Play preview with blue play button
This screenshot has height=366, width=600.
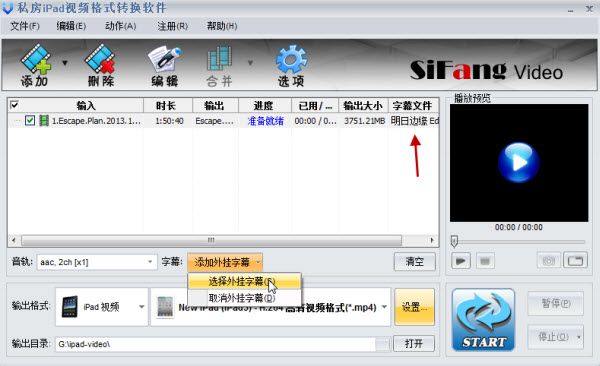click(x=518, y=162)
